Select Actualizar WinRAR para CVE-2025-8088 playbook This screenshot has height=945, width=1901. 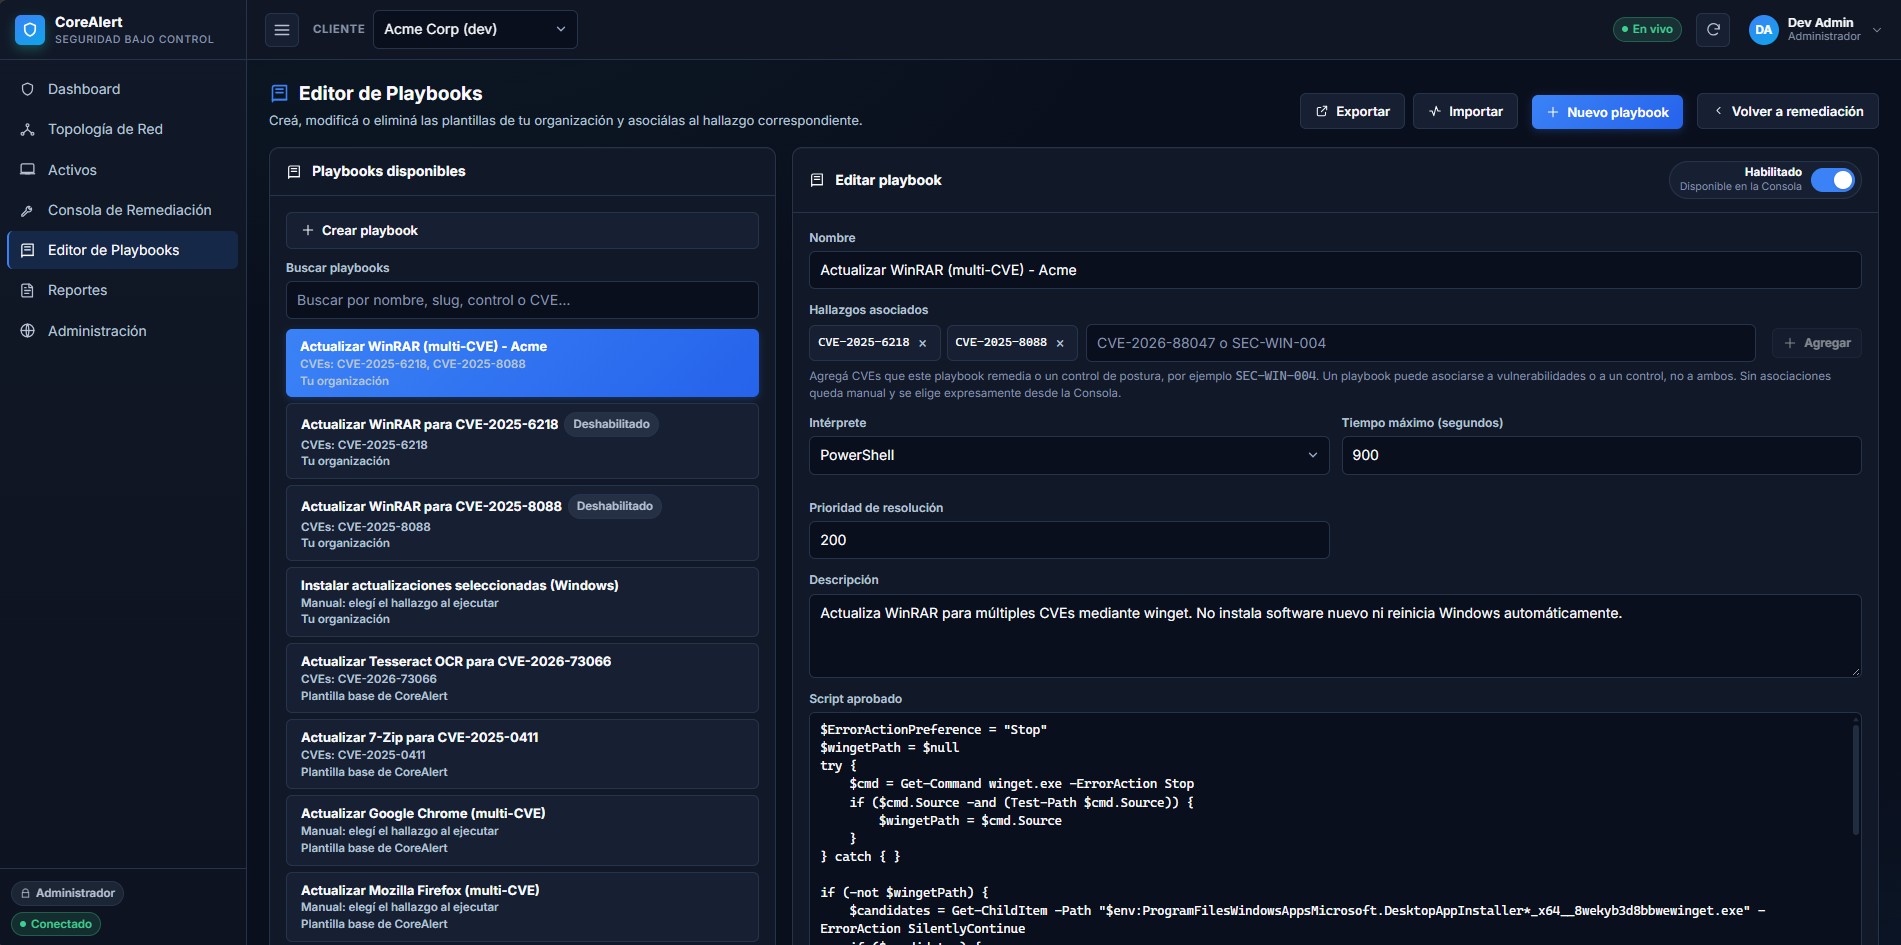tap(522, 523)
